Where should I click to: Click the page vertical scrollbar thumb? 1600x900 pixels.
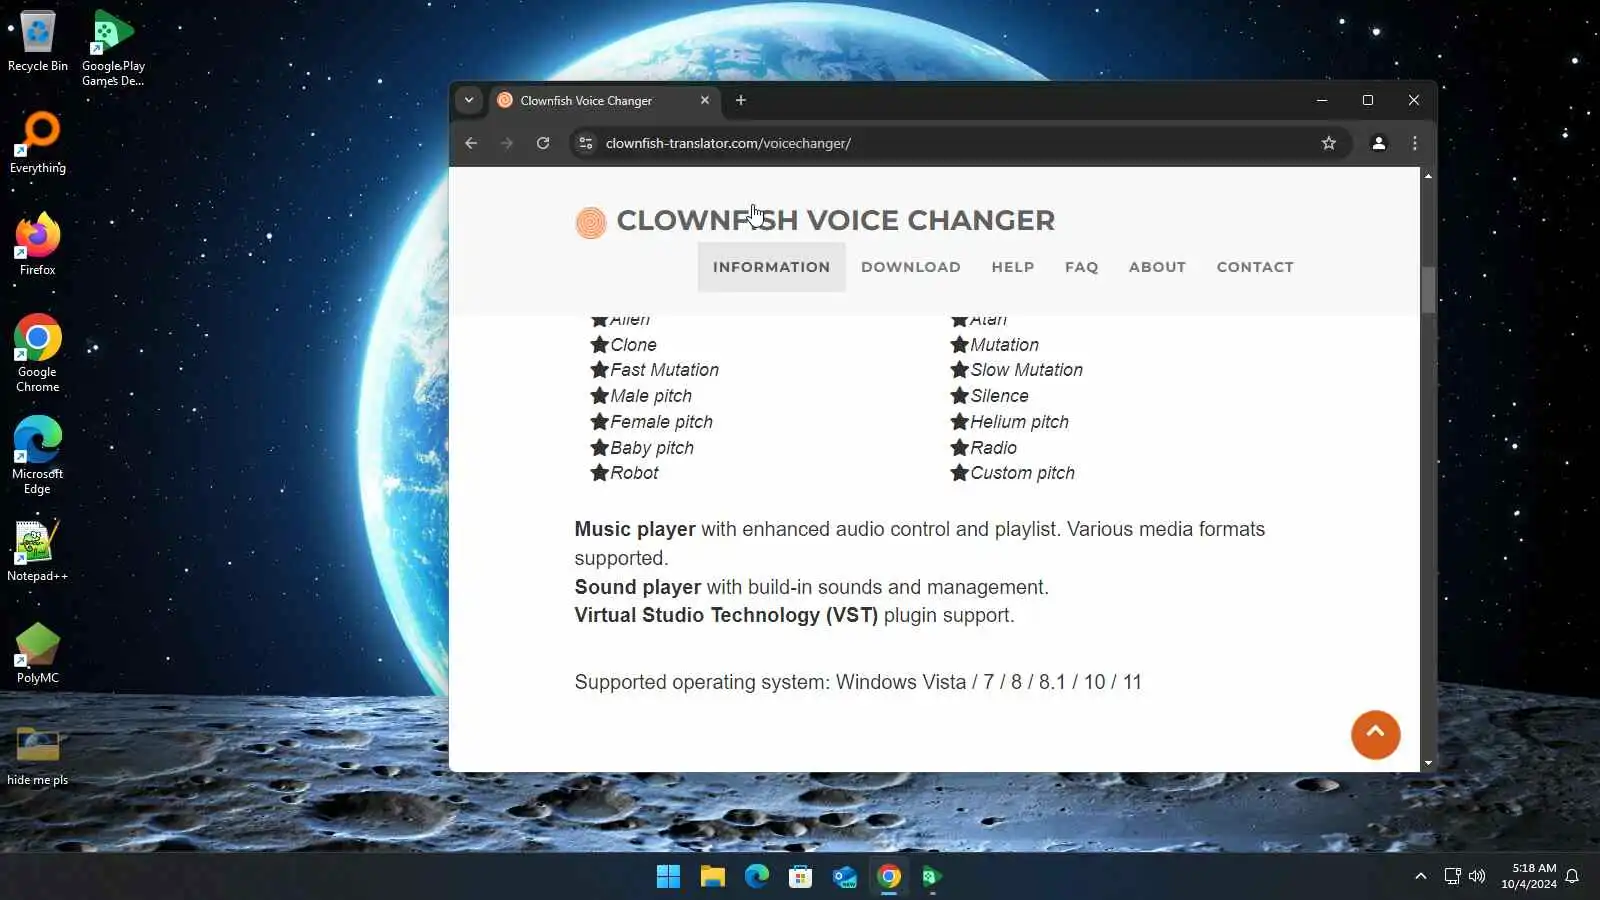(x=1428, y=290)
